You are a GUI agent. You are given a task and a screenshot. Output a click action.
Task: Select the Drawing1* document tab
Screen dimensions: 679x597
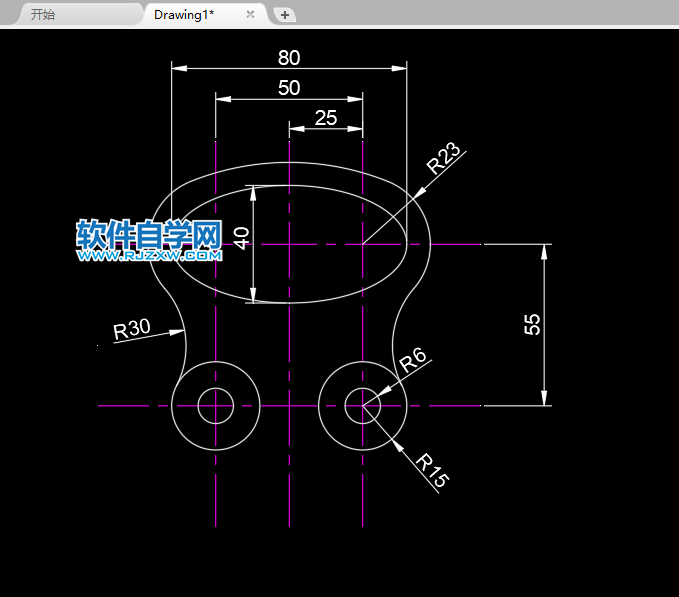tap(184, 15)
